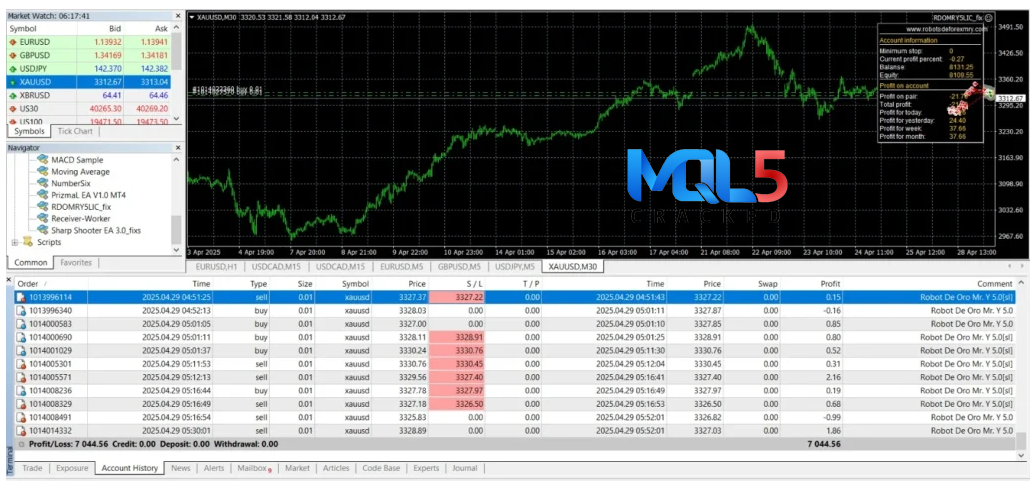Click the icon of buy order 1014000583
This screenshot has width=1034, height=485.
[x=20, y=324]
